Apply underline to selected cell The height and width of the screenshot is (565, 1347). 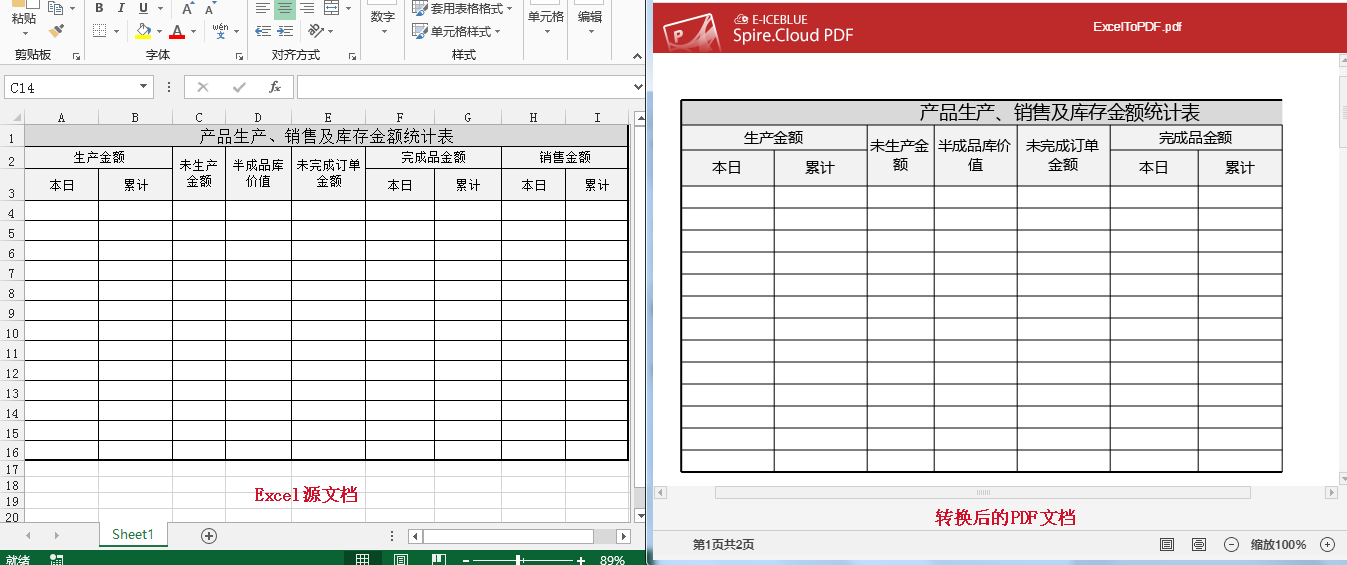pos(144,8)
